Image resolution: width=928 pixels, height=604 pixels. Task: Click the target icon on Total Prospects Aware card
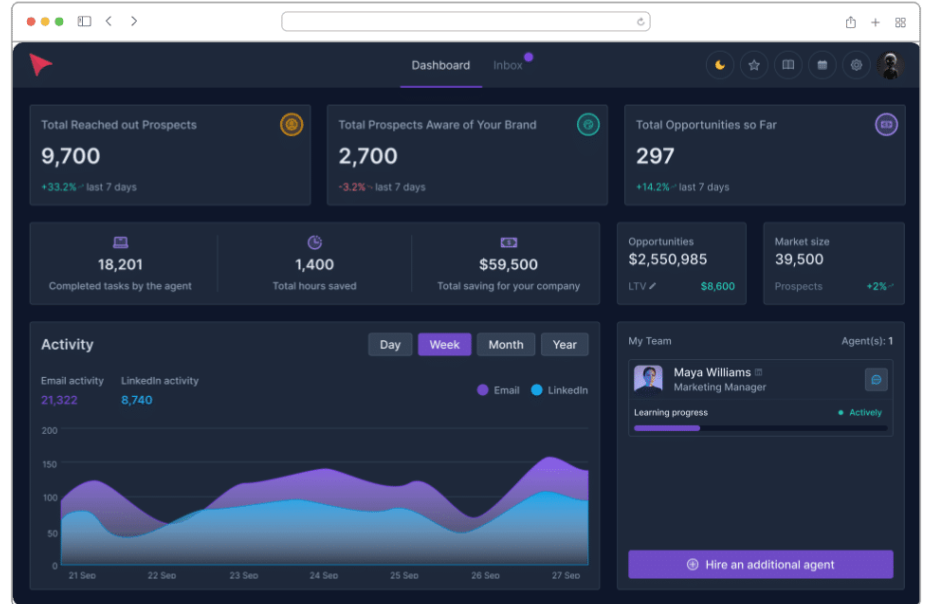pyautogui.click(x=588, y=124)
